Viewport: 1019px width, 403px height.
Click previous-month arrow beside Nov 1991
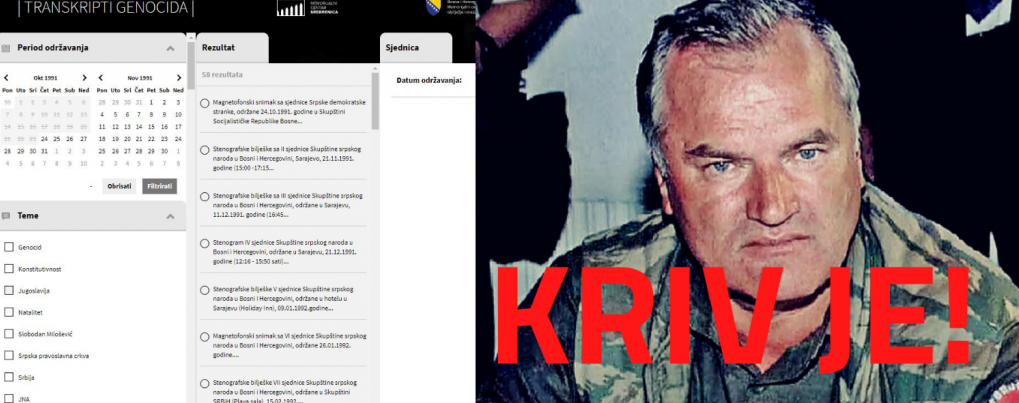pos(101,78)
